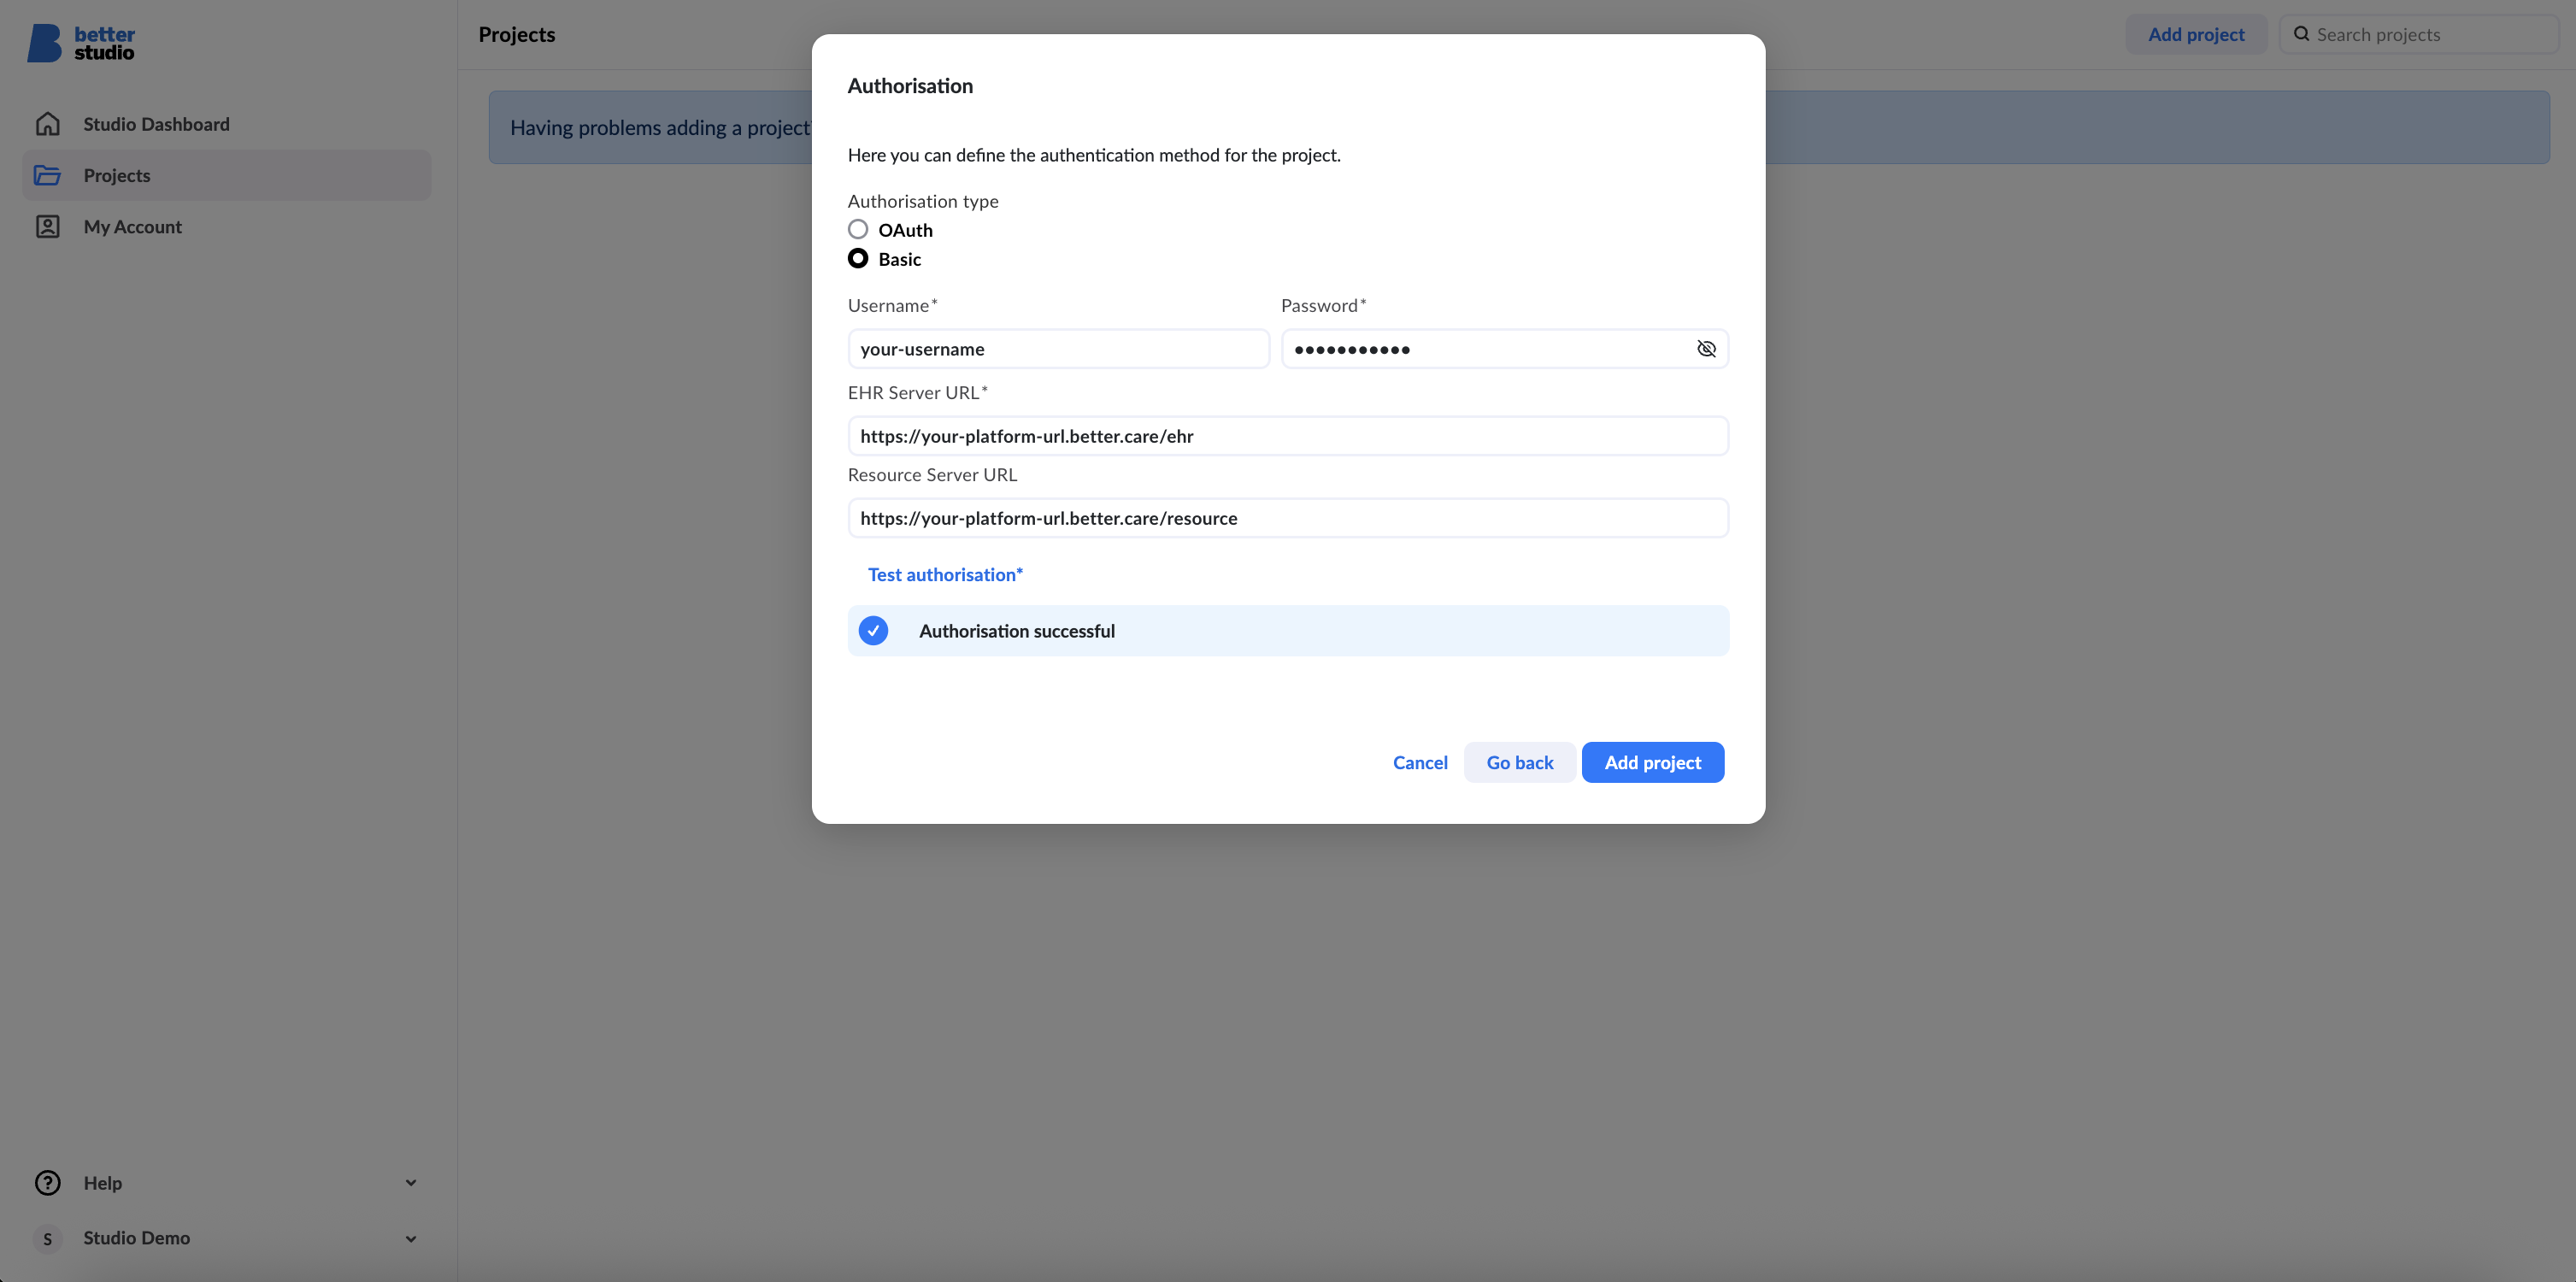Click the Projects page heading
The image size is (2576, 1282).
(517, 34)
